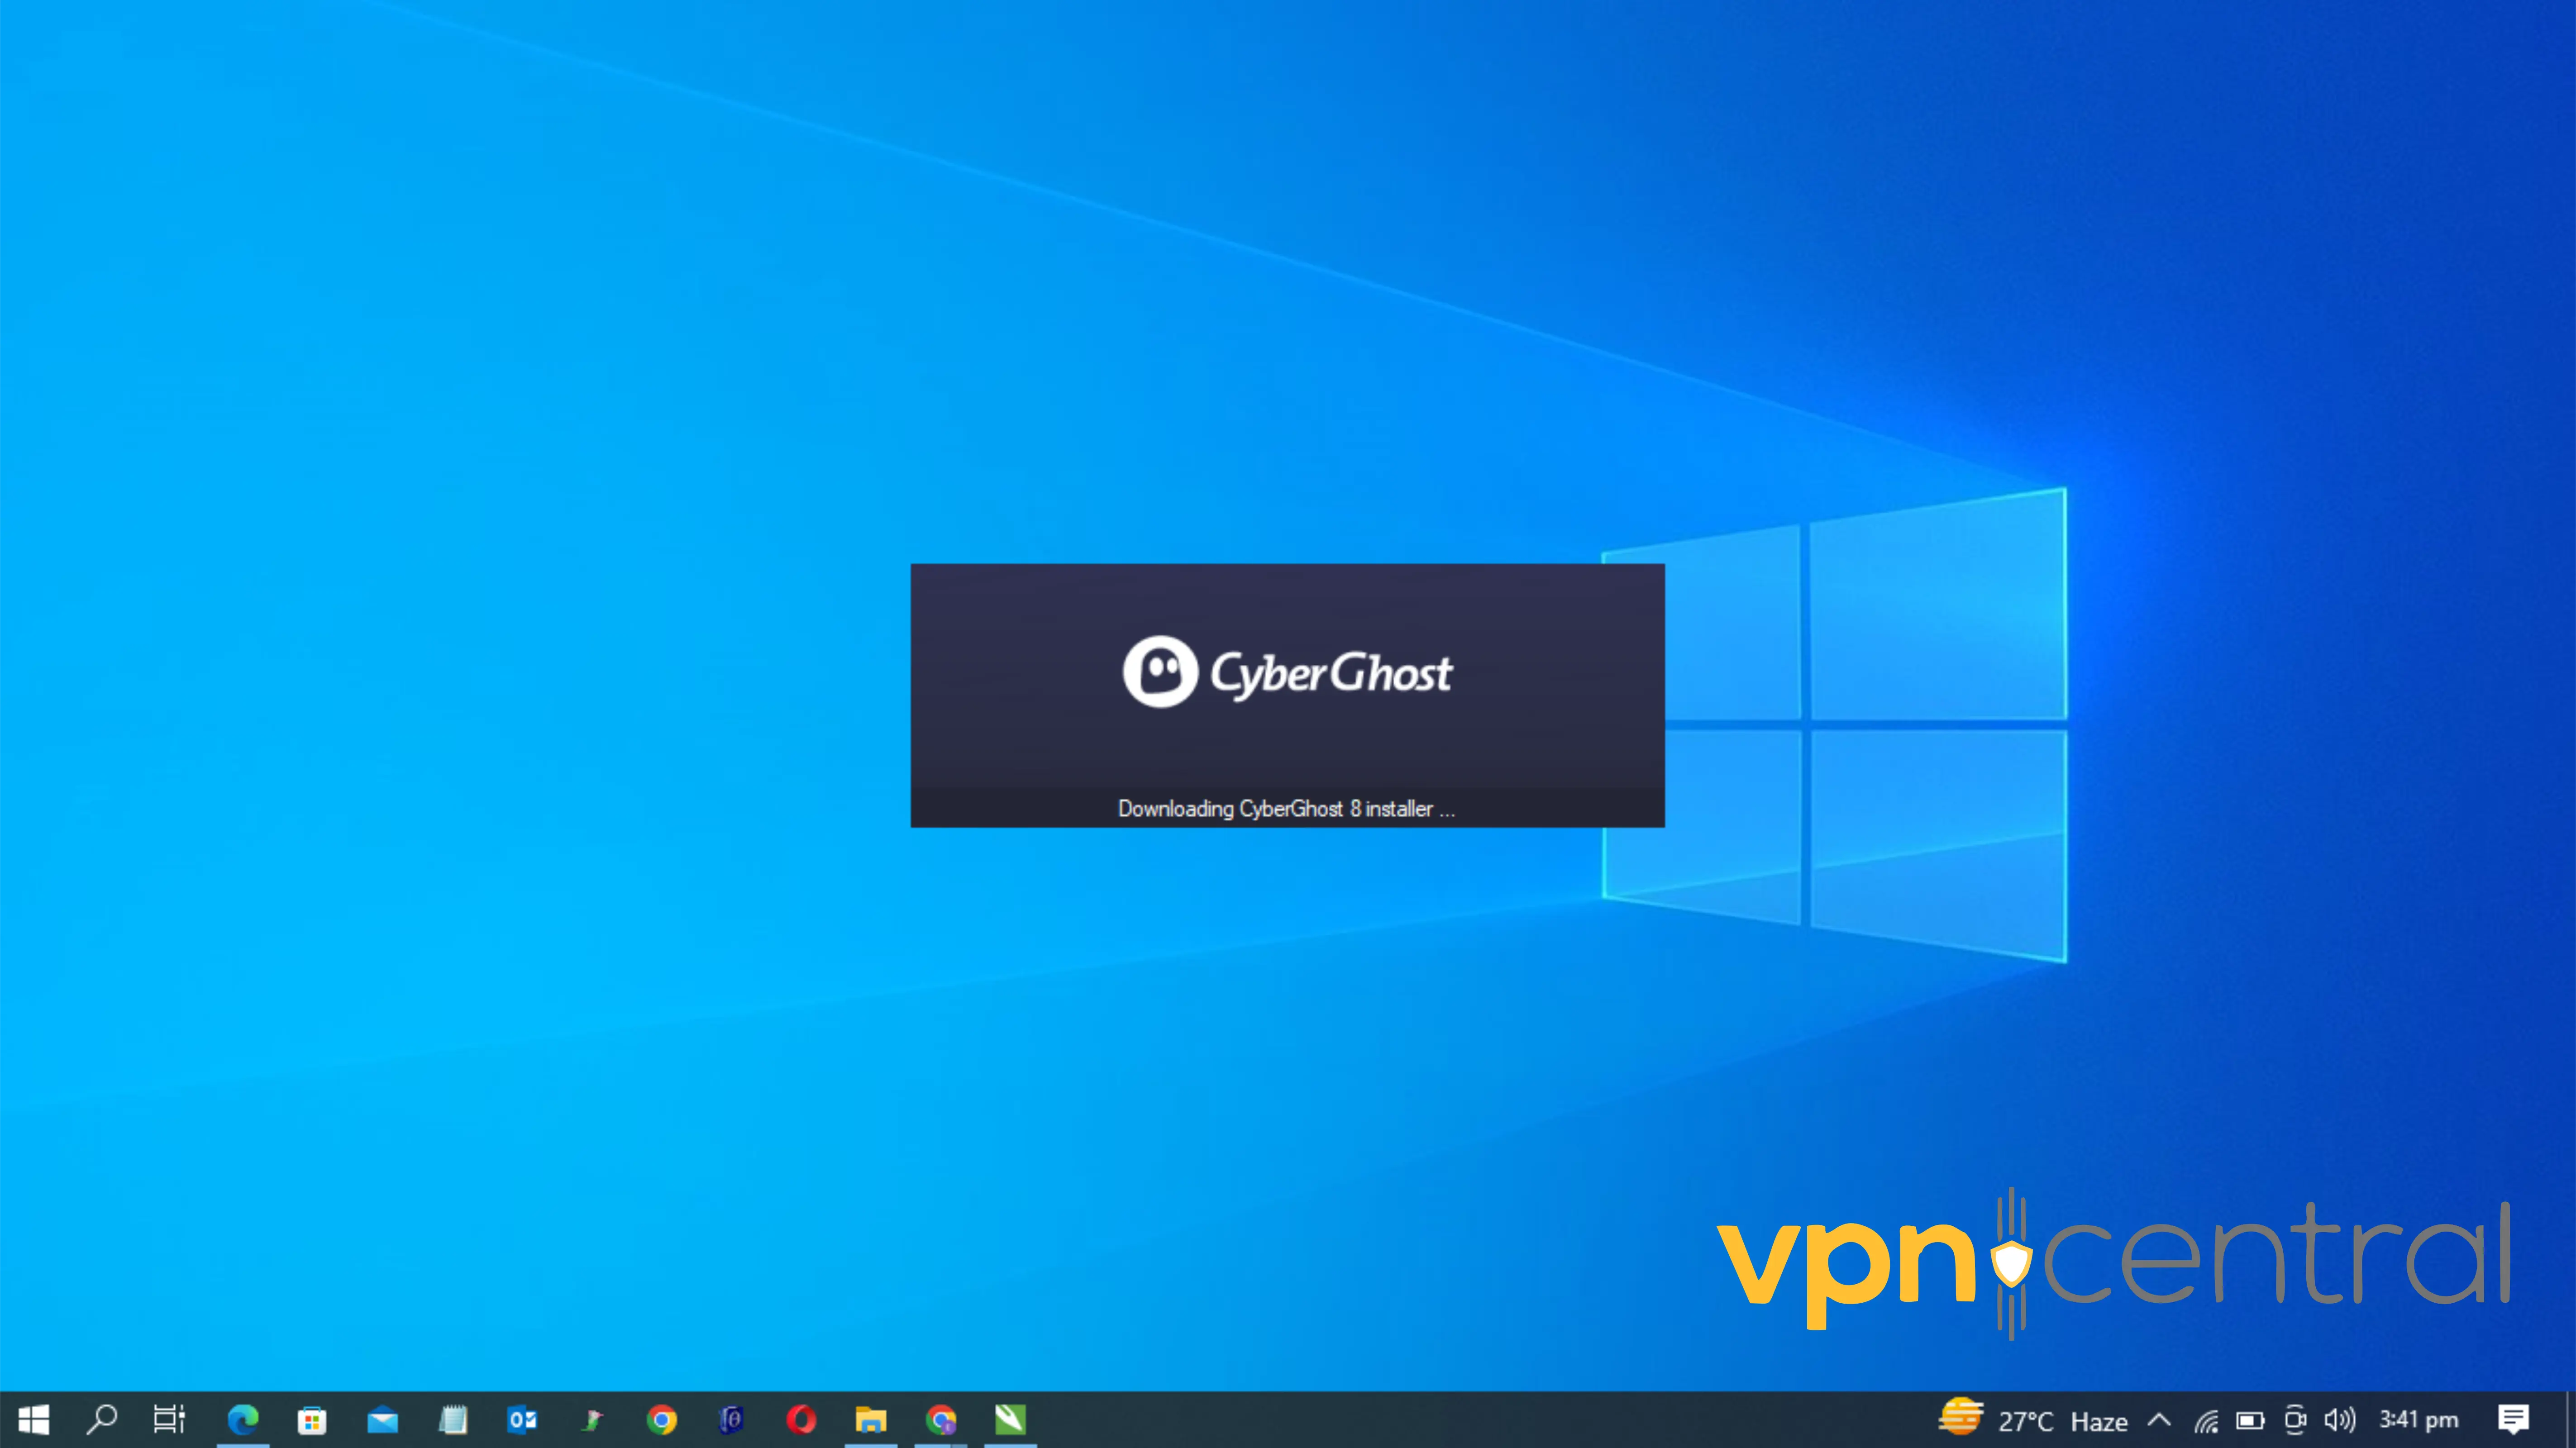
Task: Open the Notepad taskbar icon
Action: pos(453,1419)
